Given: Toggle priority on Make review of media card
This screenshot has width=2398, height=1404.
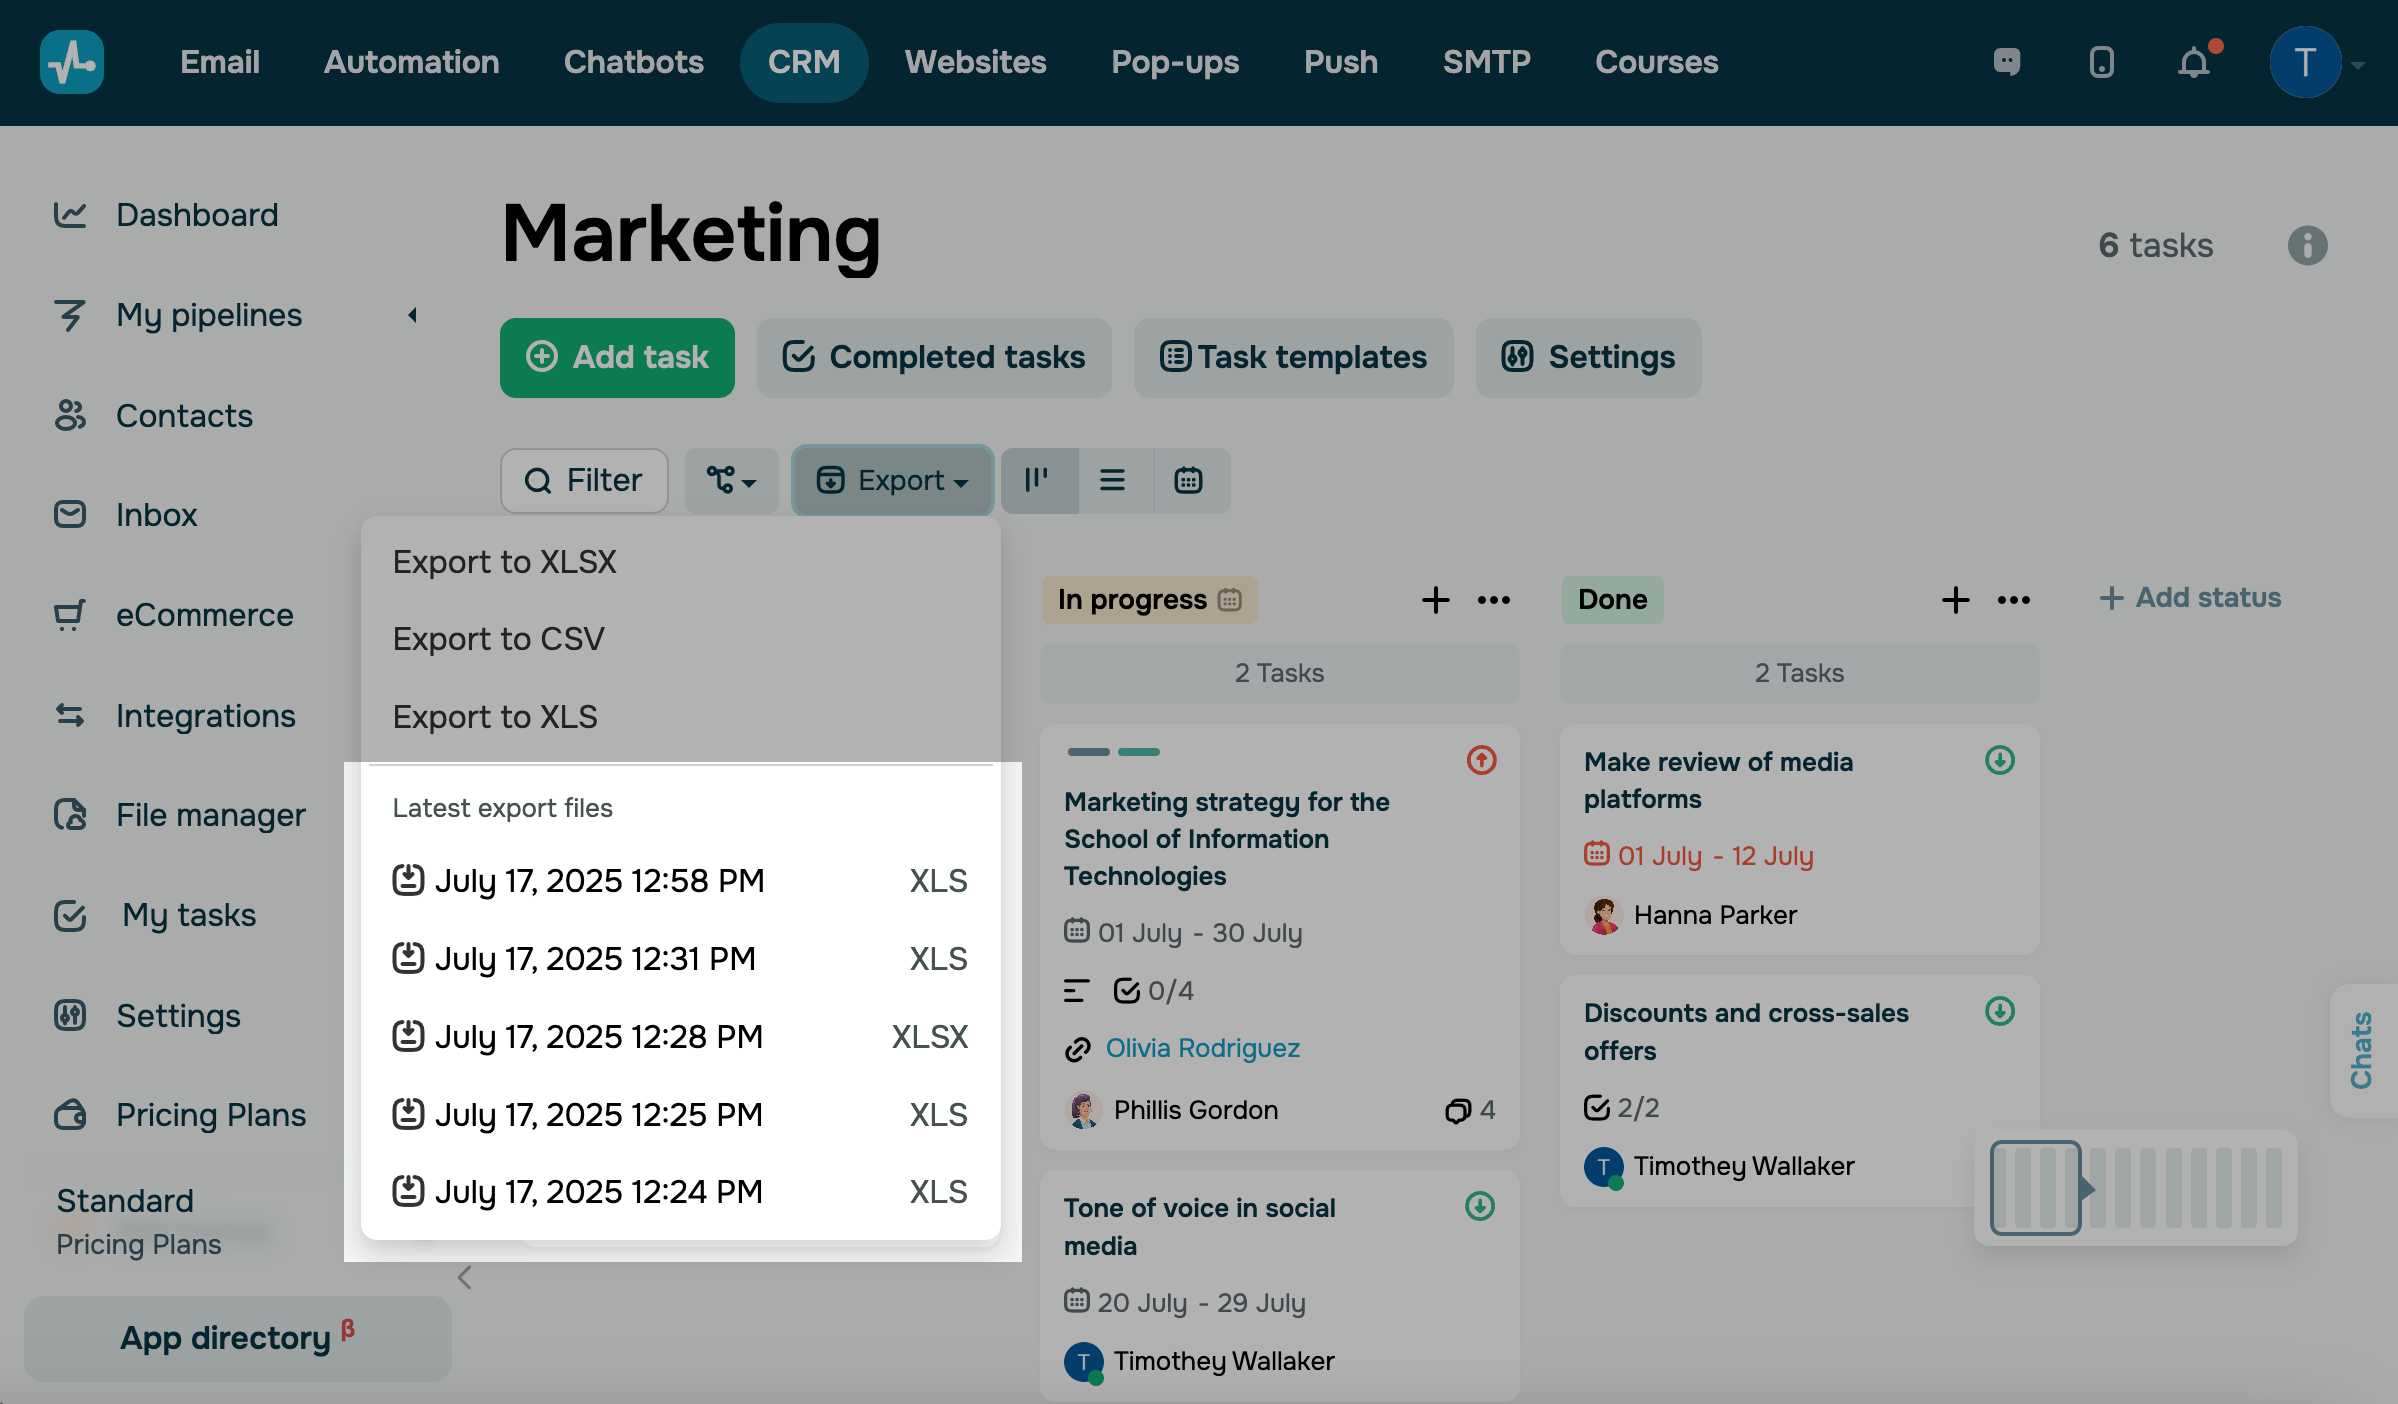Looking at the screenshot, I should coord(1999,761).
